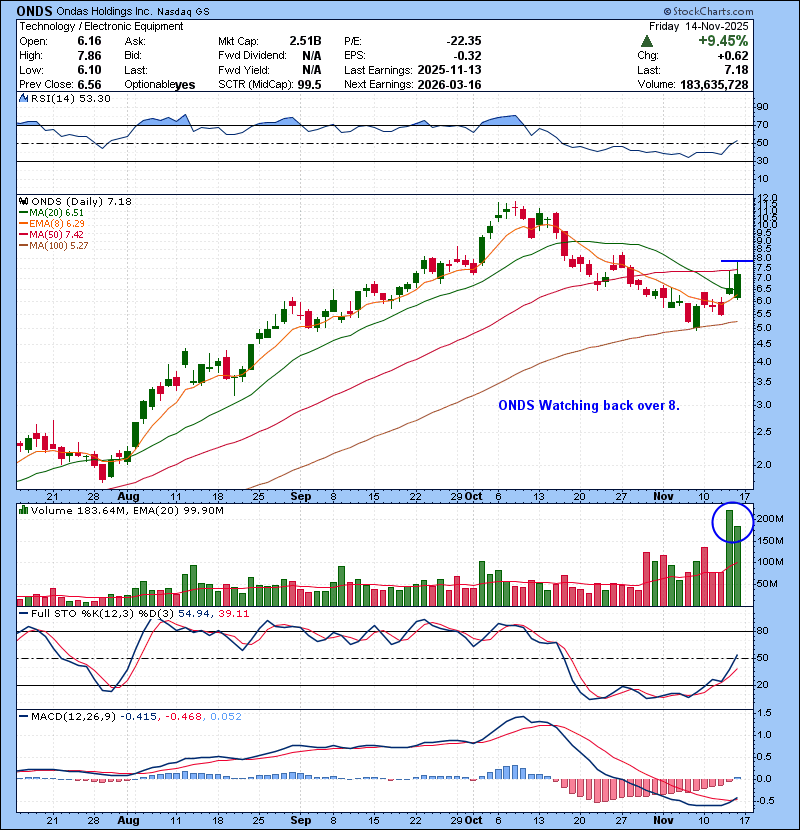Image resolution: width=800 pixels, height=830 pixels.
Task: Click the volume bars icon beside Volume label
Action: click(x=23, y=510)
